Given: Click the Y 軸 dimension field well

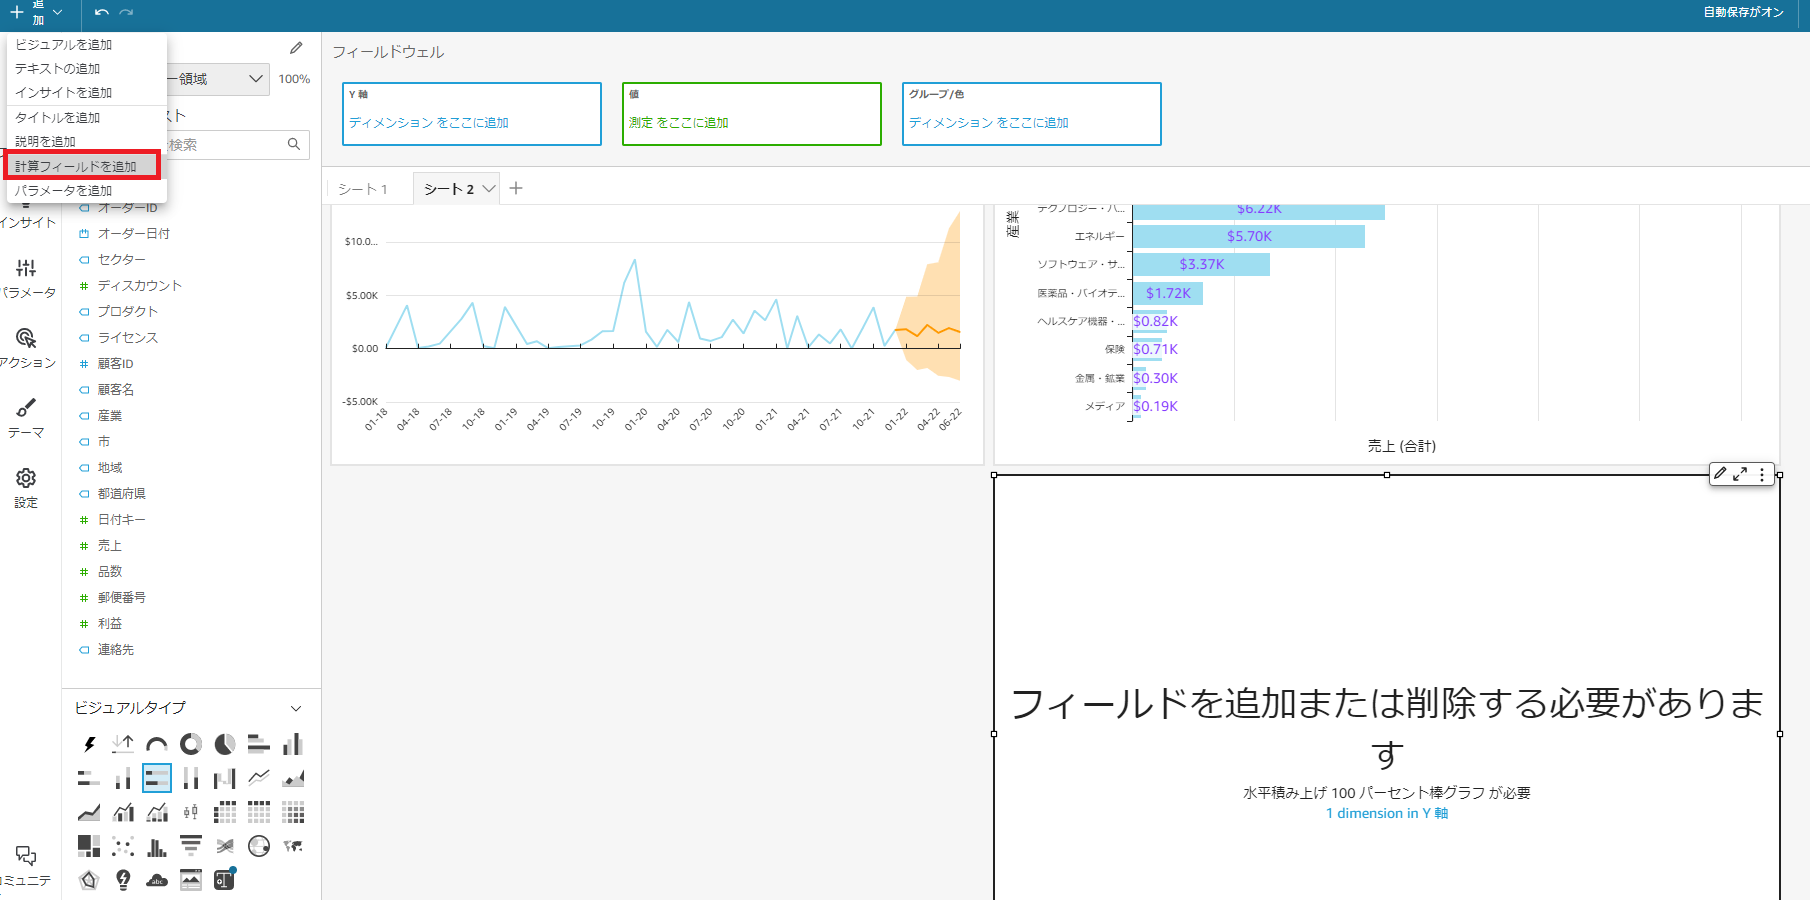Looking at the screenshot, I should point(472,114).
